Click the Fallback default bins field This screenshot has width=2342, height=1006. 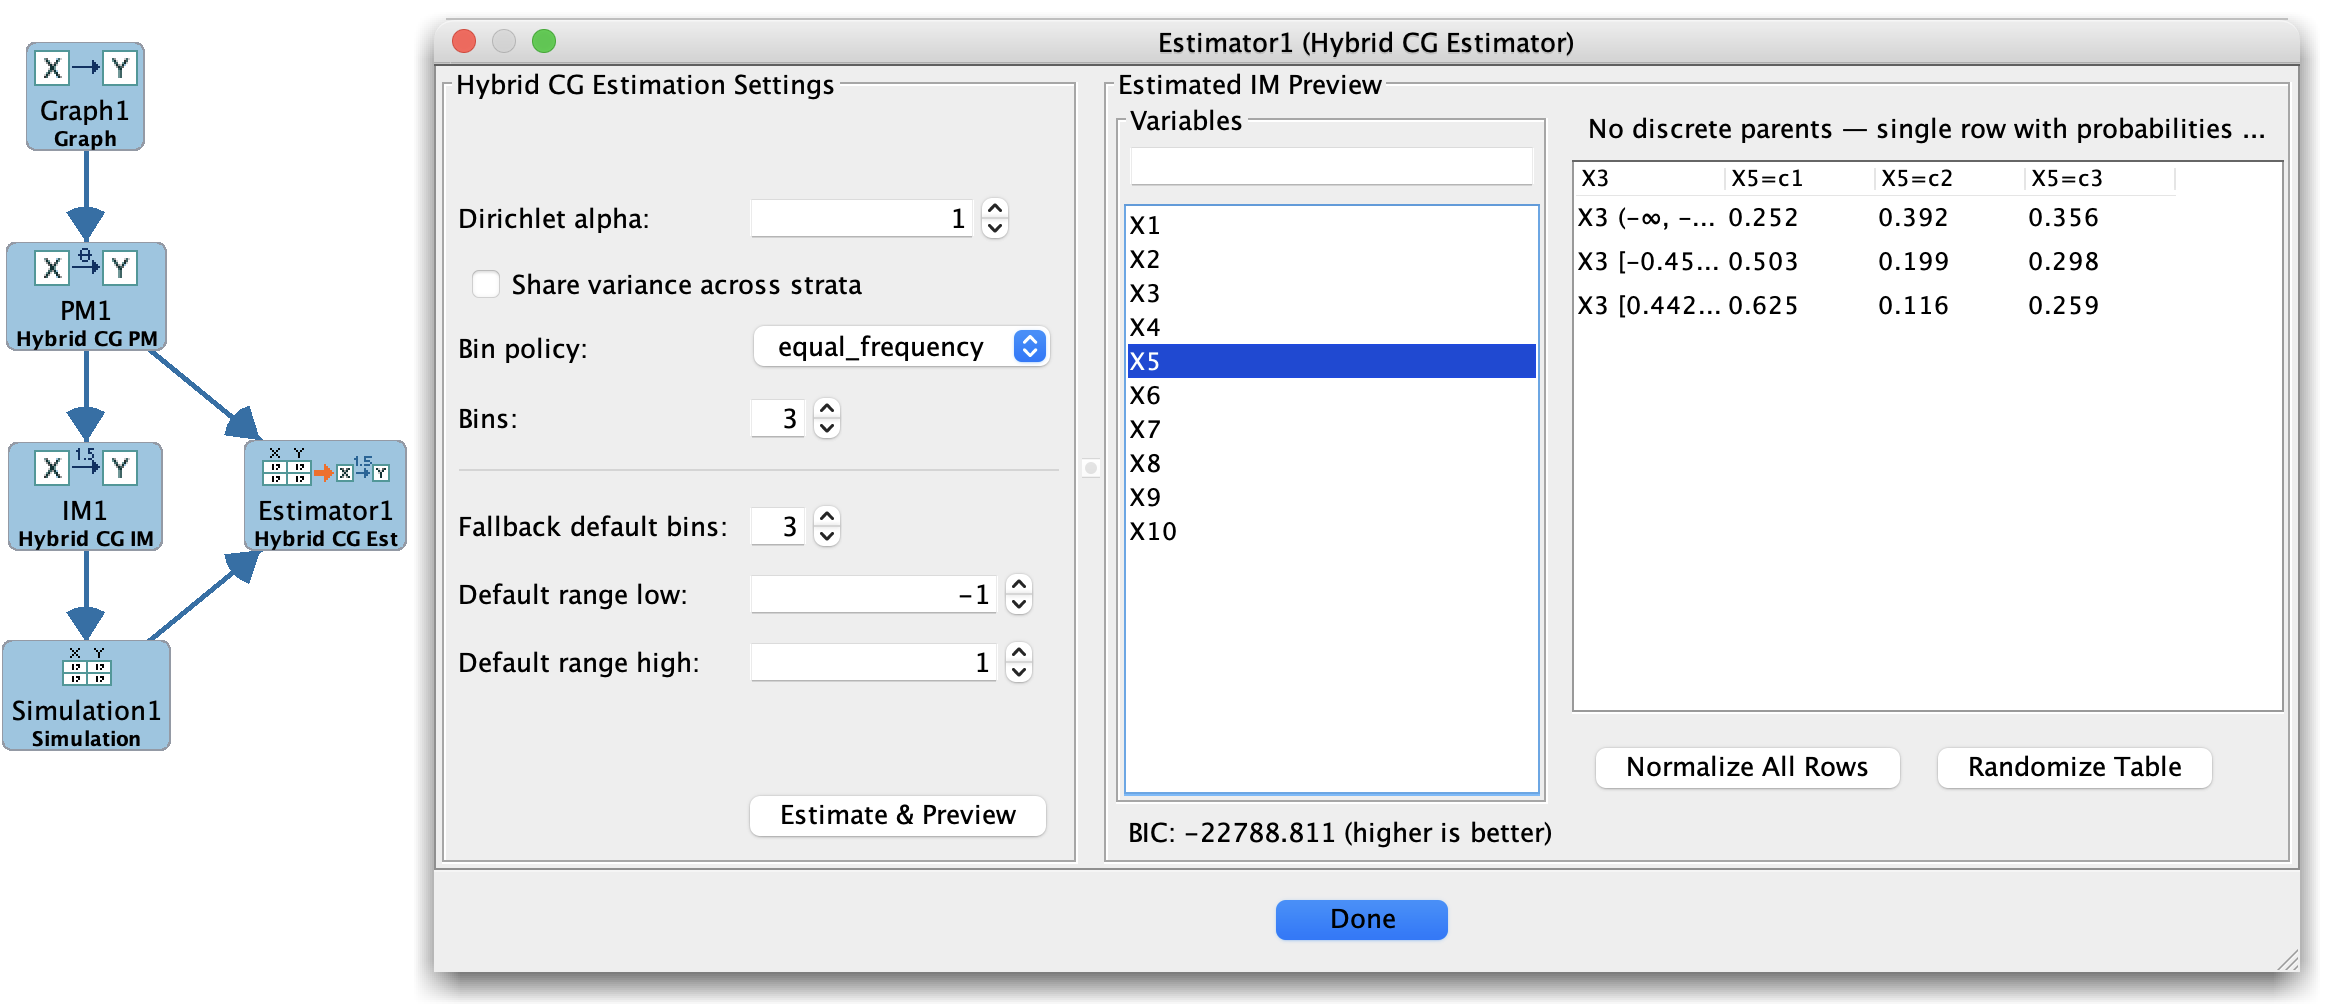tap(778, 526)
